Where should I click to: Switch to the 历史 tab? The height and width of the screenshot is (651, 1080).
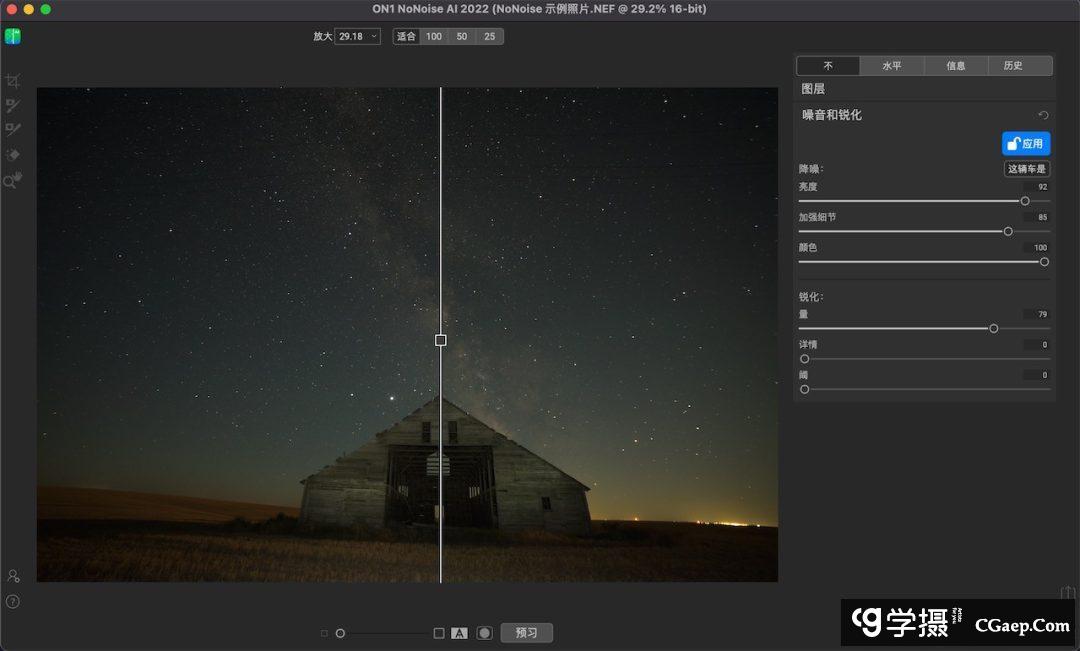coord(1013,66)
